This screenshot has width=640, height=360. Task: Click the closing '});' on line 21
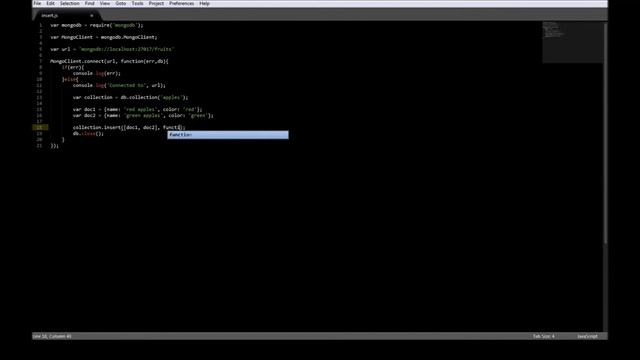pos(55,146)
